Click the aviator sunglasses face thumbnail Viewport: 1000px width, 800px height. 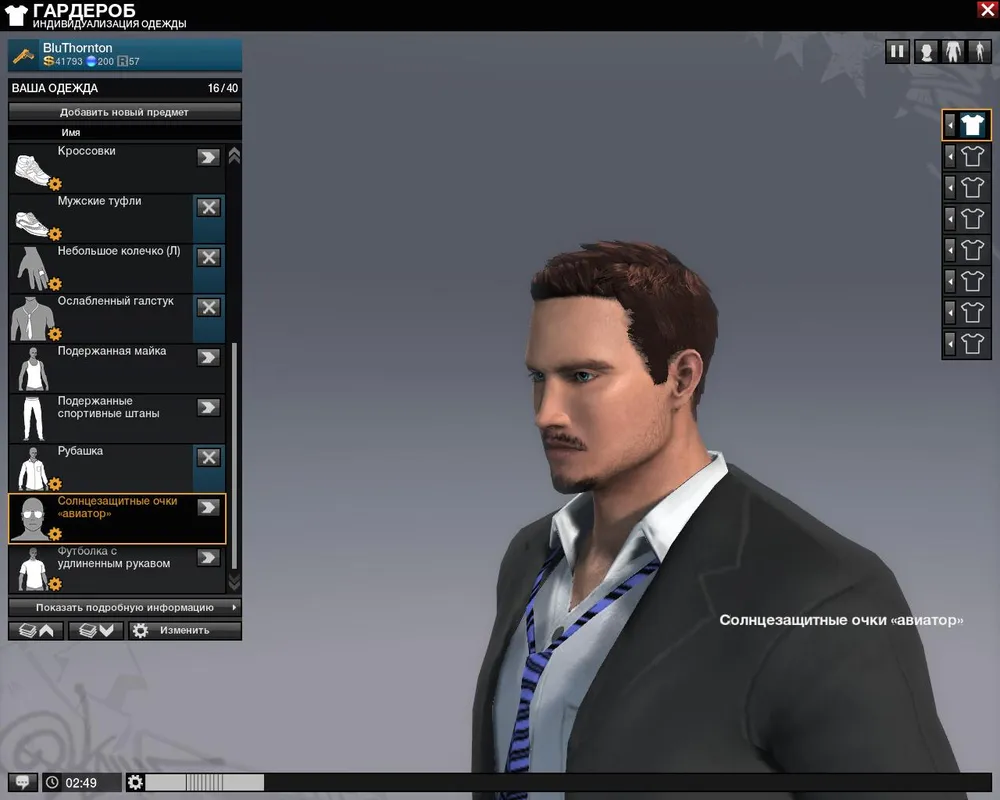(x=33, y=519)
